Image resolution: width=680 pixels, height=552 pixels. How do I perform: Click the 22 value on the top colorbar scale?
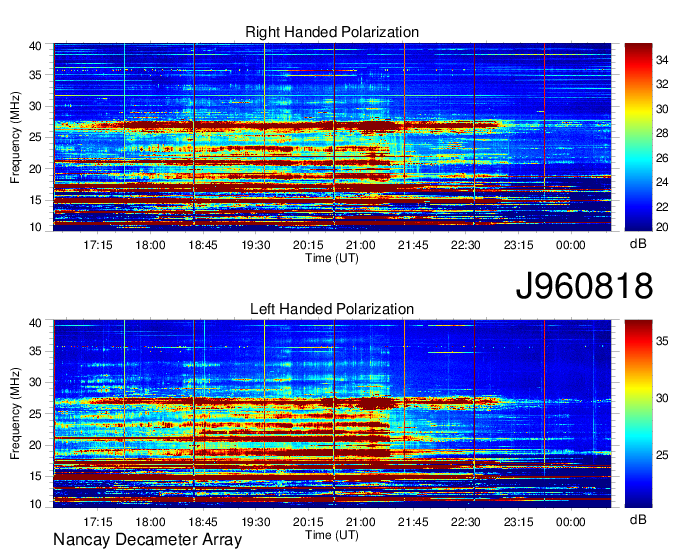click(662, 207)
